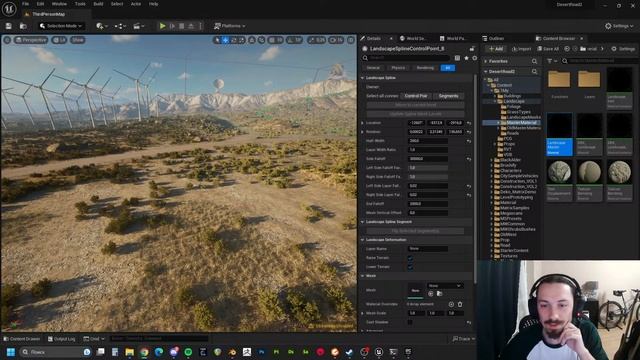Click the Add button in Content Browser

[x=496, y=49]
